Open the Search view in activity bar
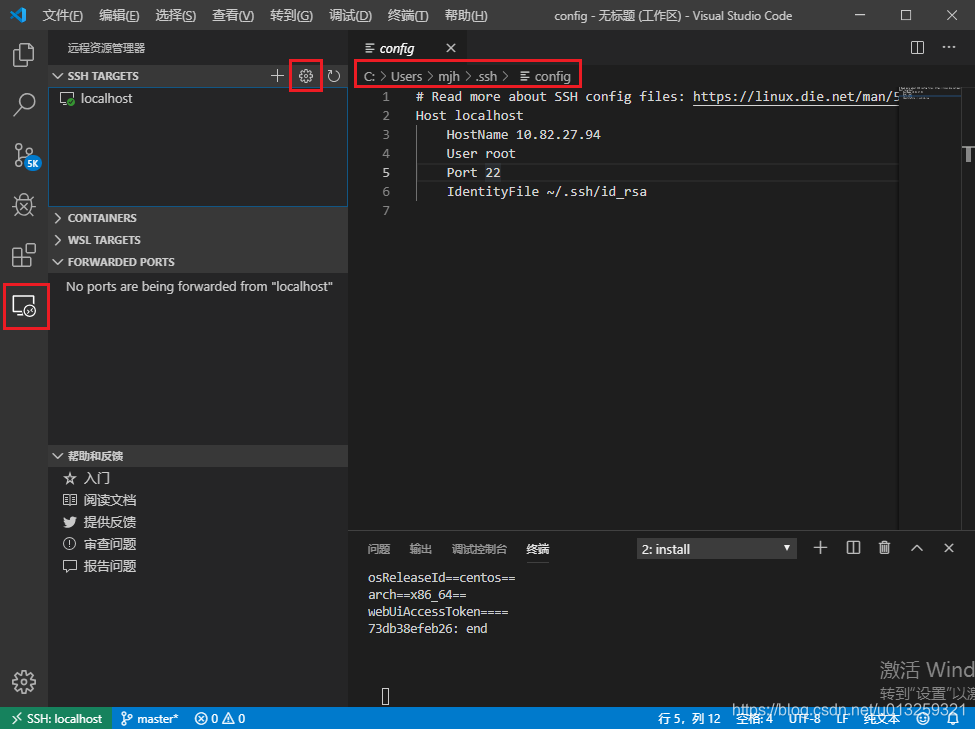Viewport: 975px width, 729px height. [24, 104]
